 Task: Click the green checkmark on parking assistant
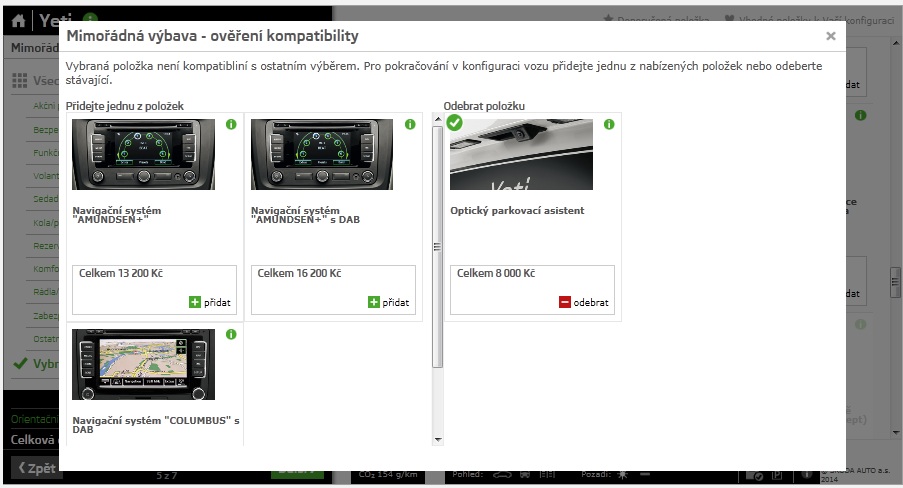click(454, 122)
